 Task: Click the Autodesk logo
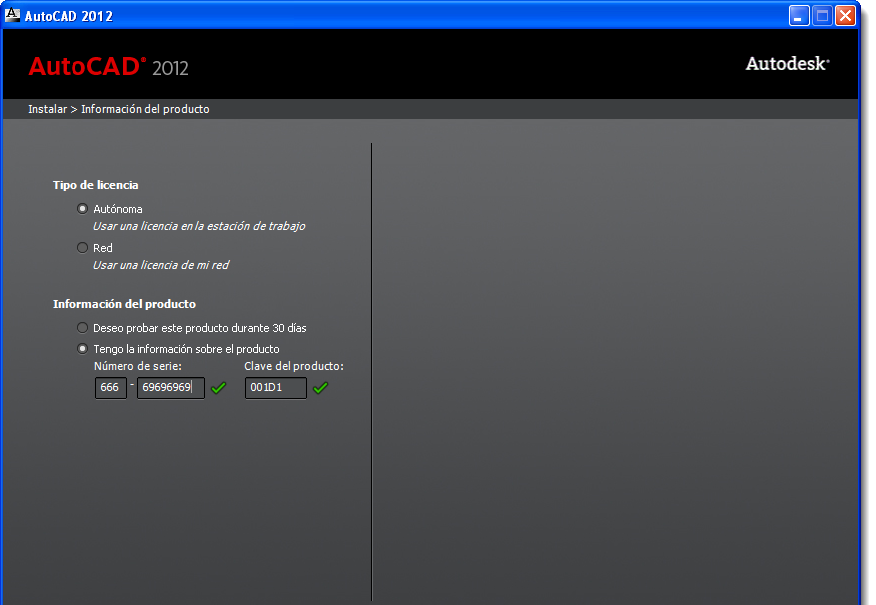[786, 62]
